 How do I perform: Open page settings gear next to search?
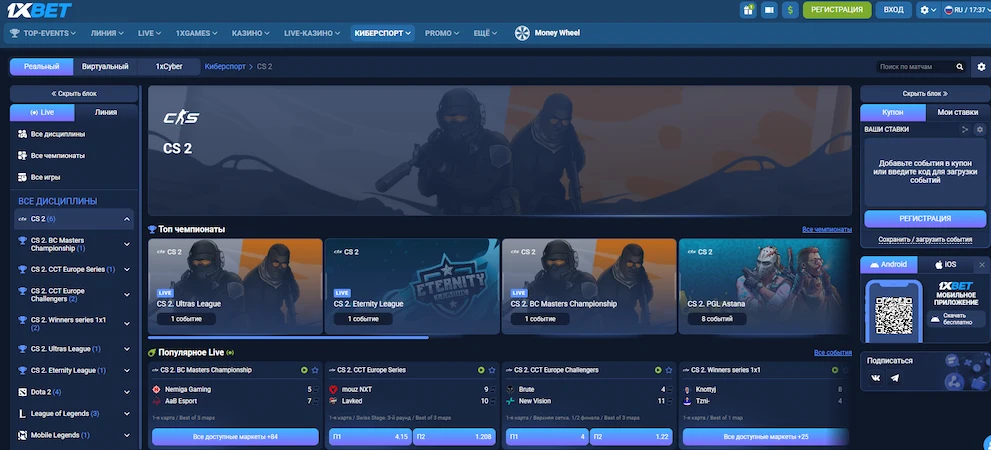982,66
